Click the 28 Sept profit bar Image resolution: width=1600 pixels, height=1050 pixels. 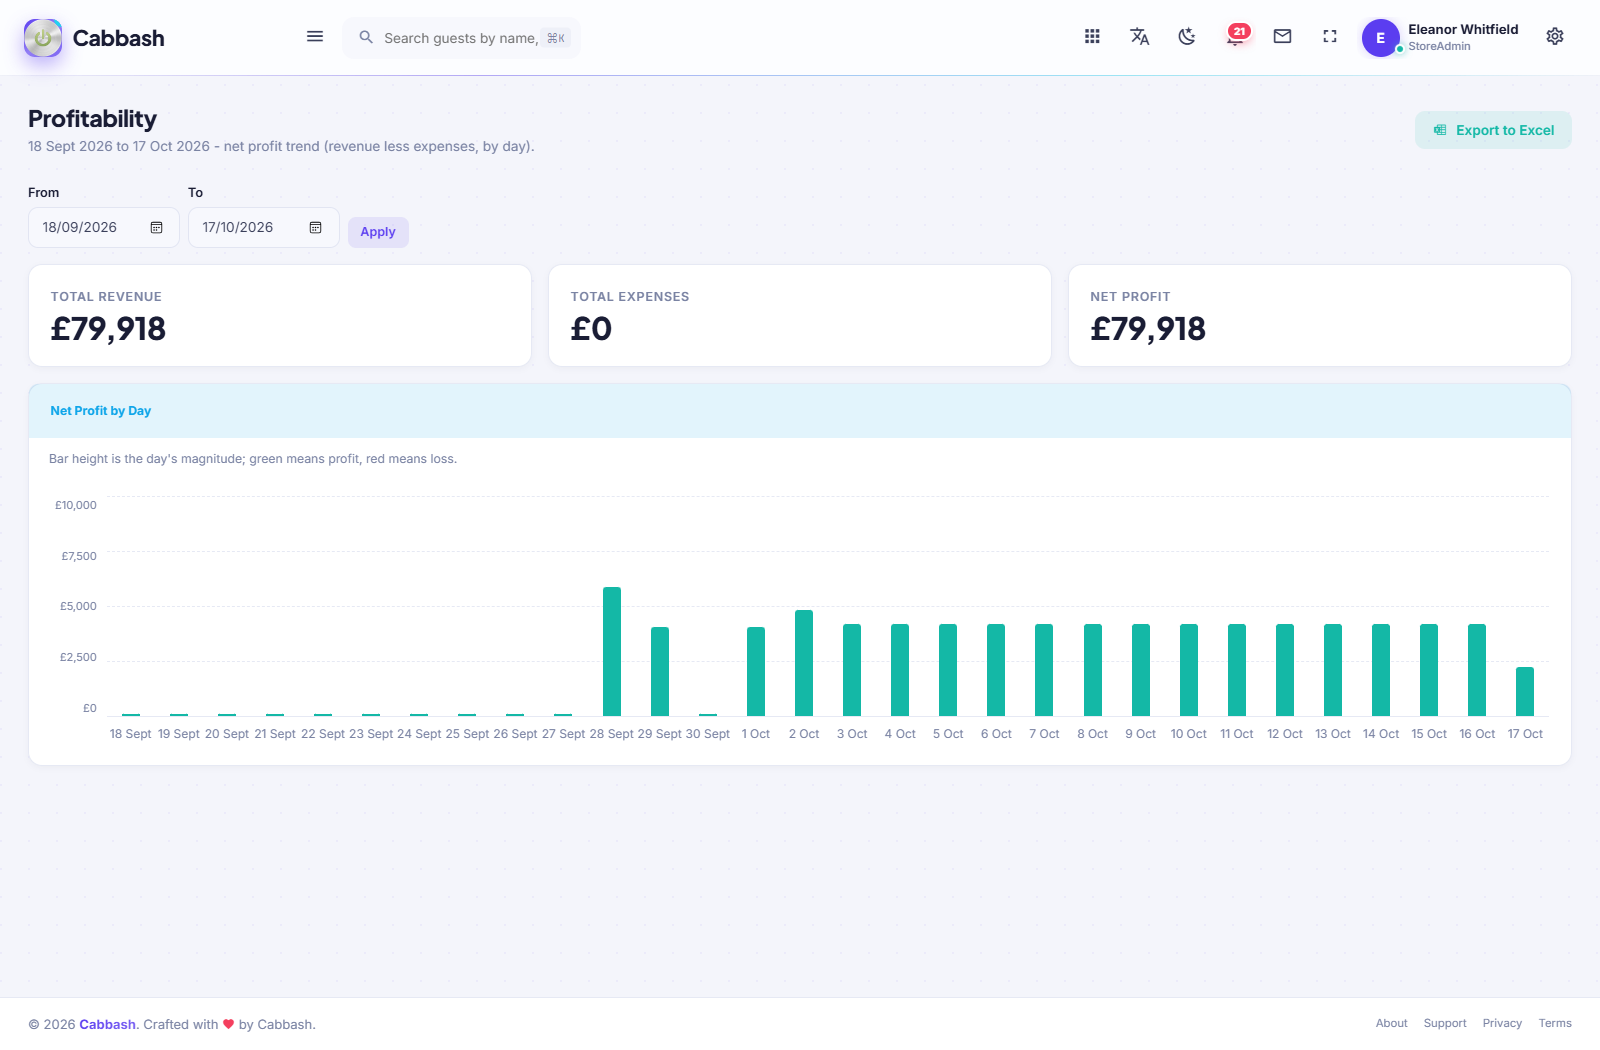click(612, 651)
